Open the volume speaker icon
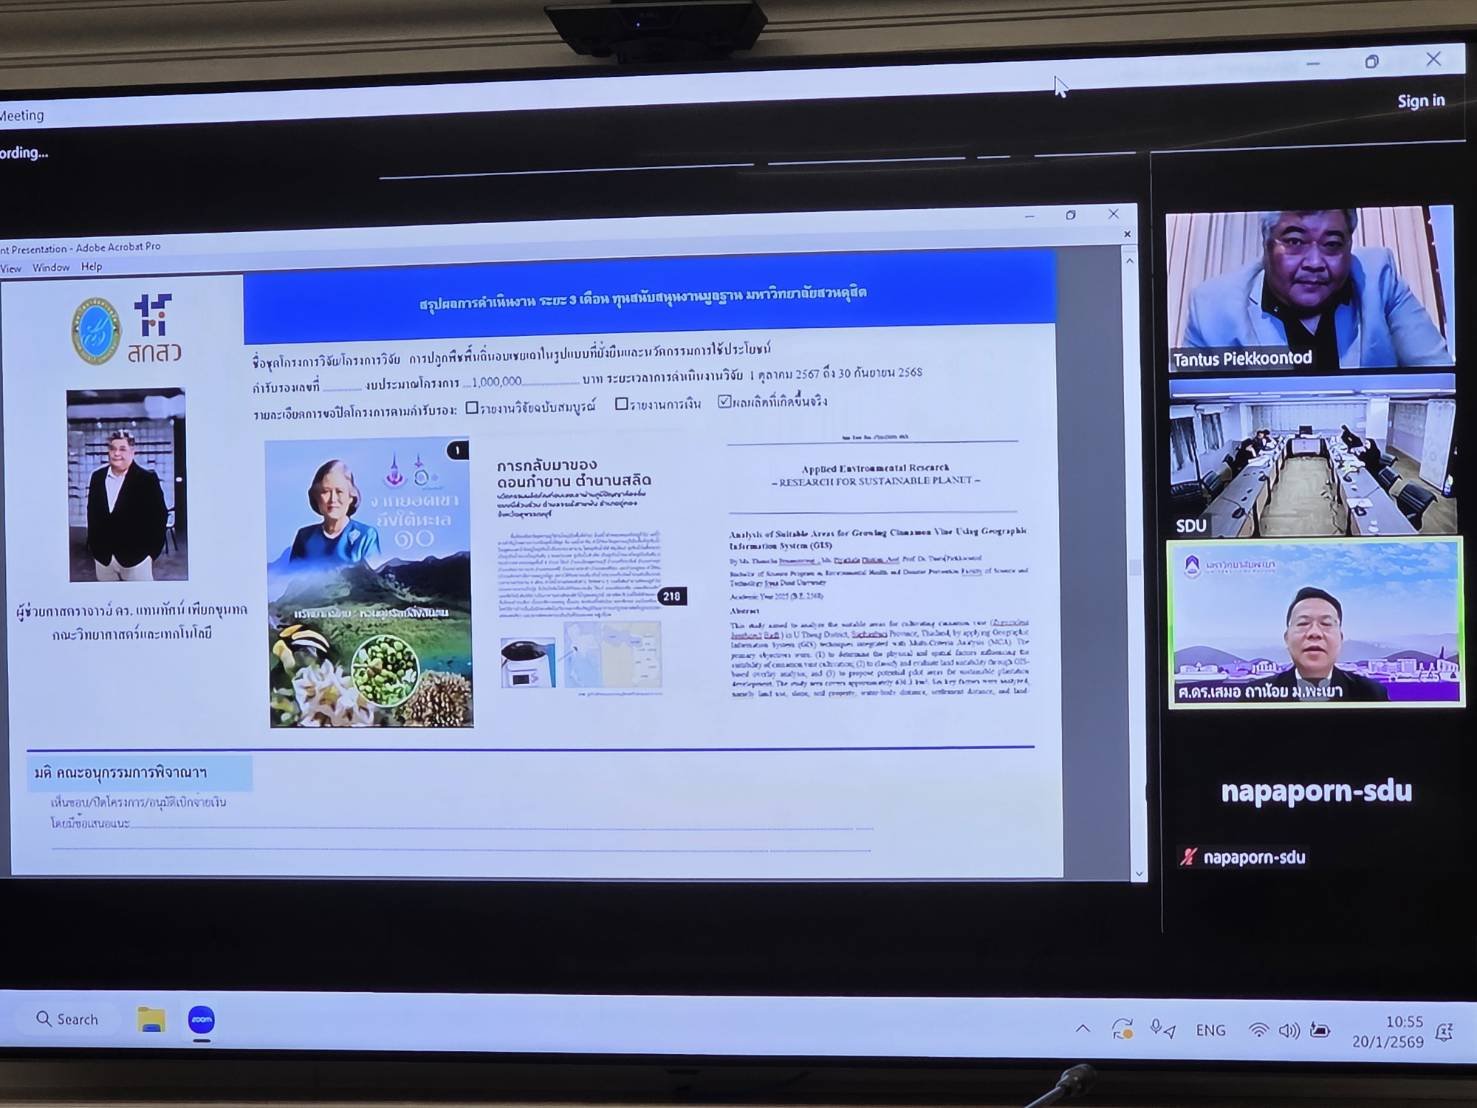This screenshot has height=1108, width=1477. 1289,1030
